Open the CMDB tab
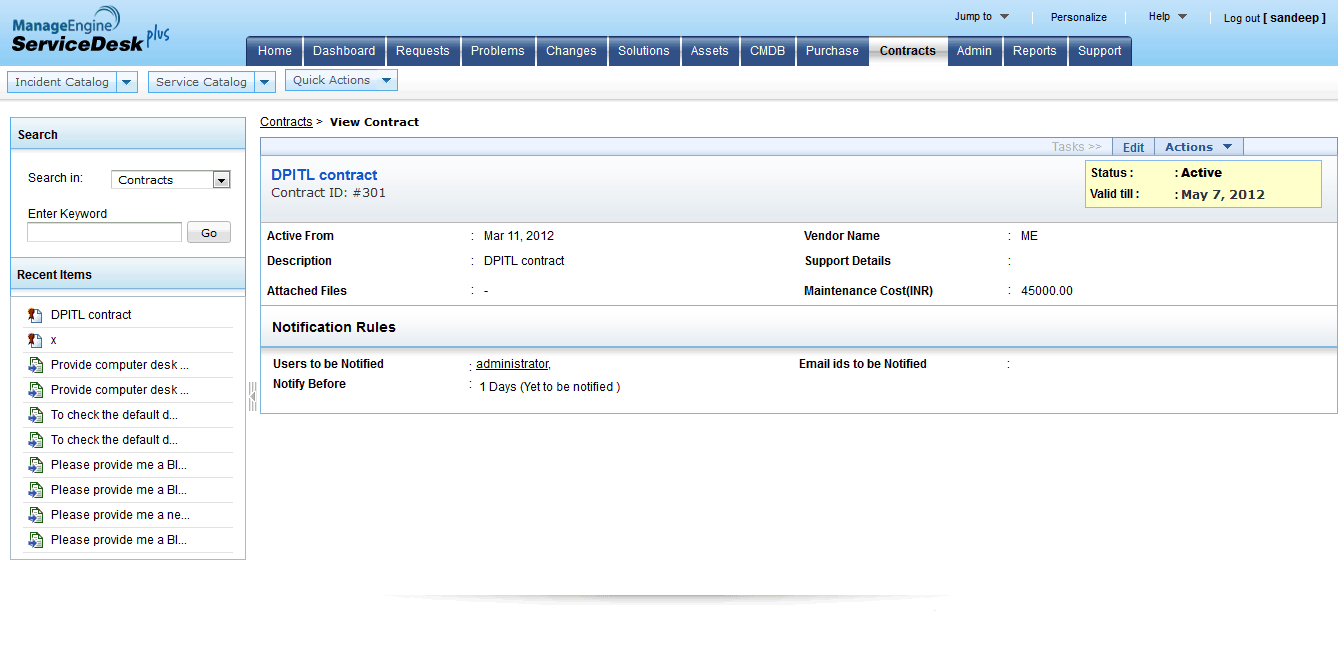The width and height of the screenshot is (1338, 663). coord(767,51)
